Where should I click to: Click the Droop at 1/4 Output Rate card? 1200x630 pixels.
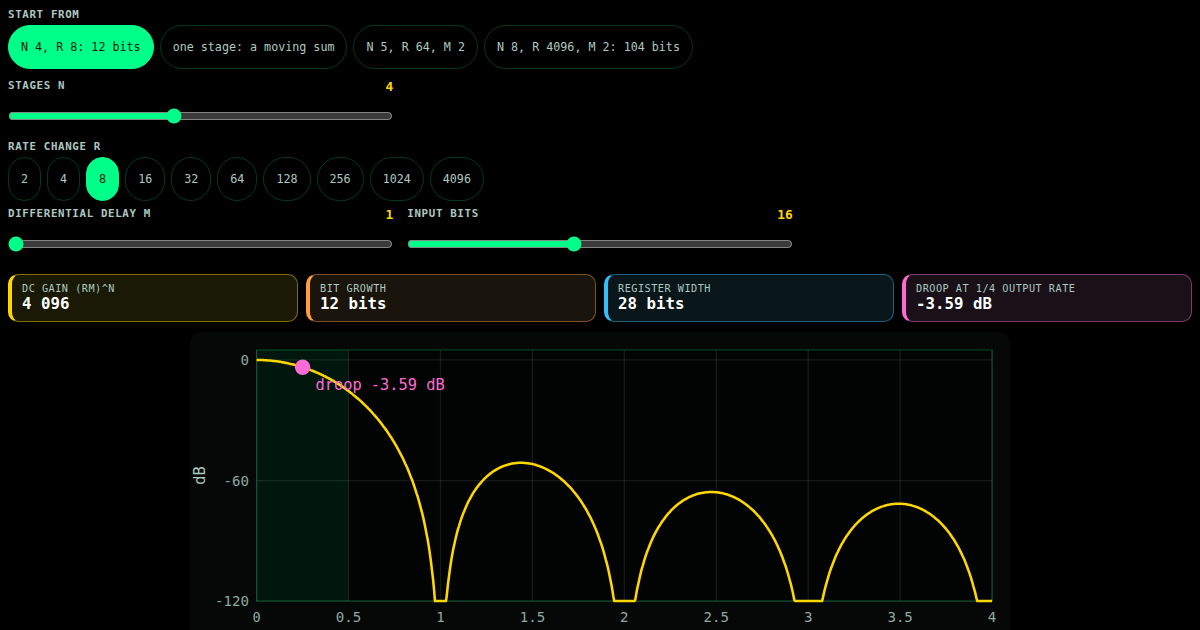pos(1047,298)
